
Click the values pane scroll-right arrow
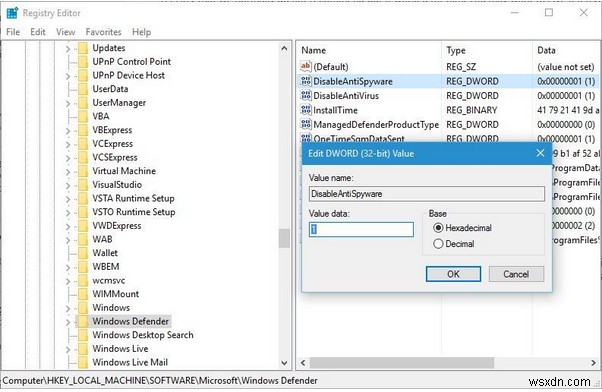(594, 362)
